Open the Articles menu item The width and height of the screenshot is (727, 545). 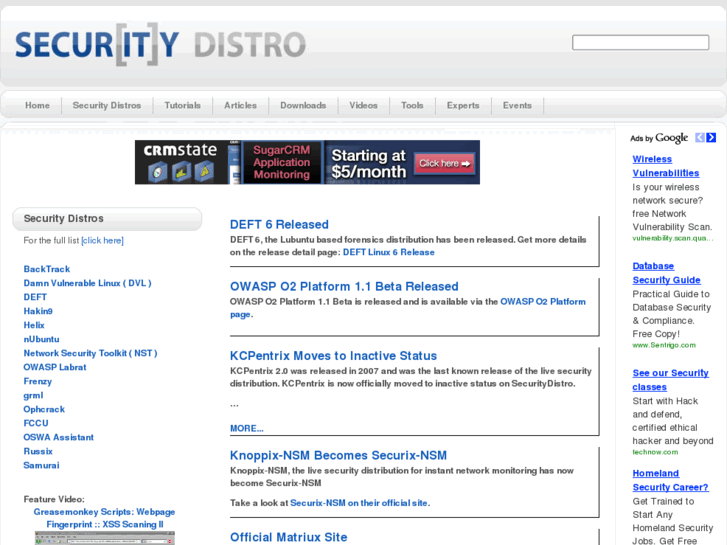click(x=240, y=105)
